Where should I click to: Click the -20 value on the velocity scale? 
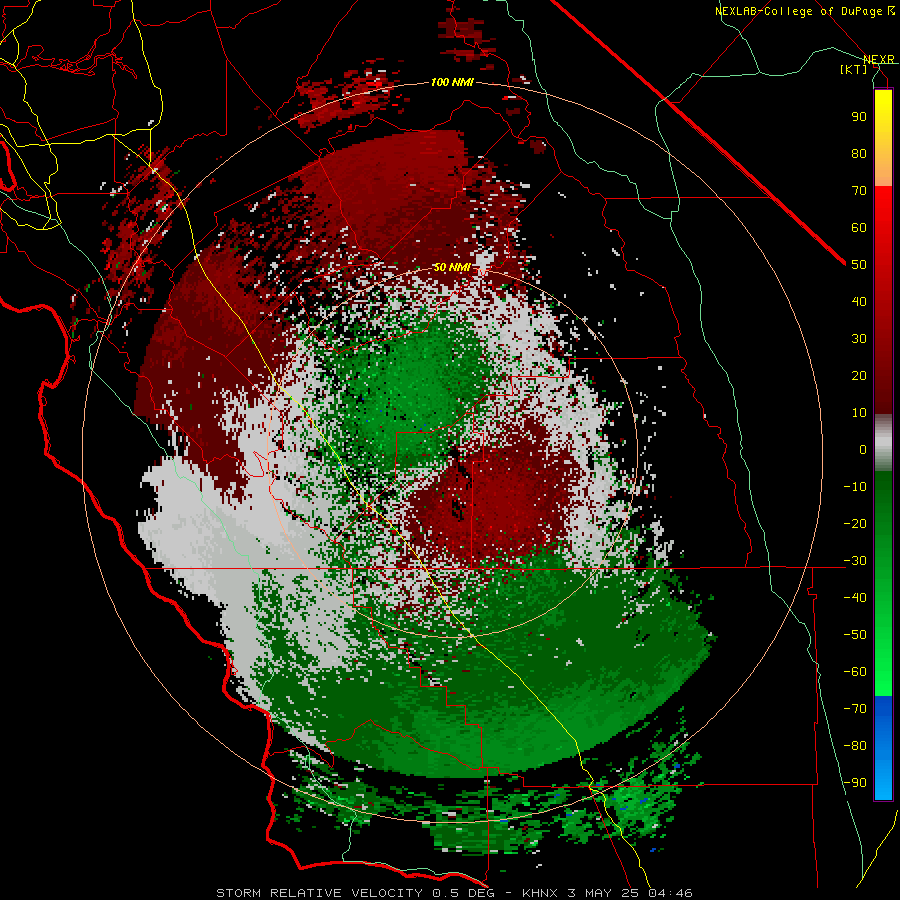tap(855, 524)
